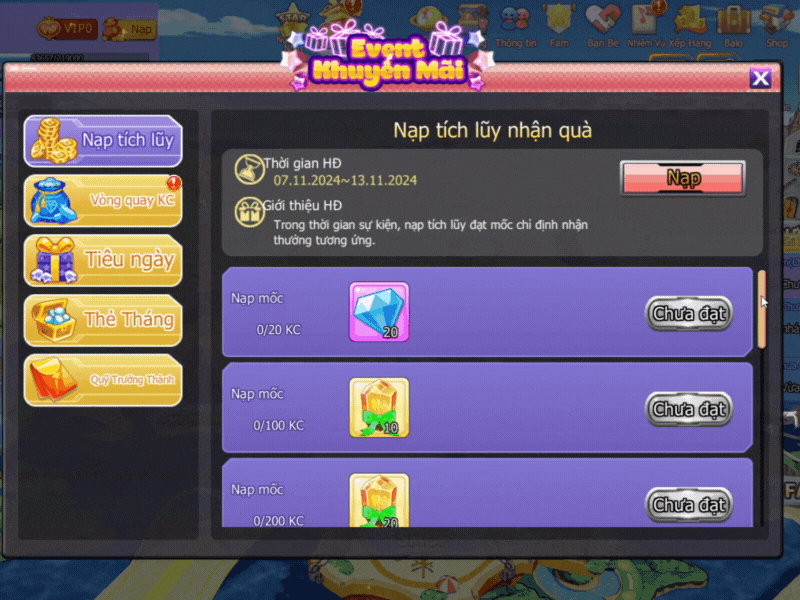Select the Nạp tích lũy tab
This screenshot has width=800, height=600.
103,141
